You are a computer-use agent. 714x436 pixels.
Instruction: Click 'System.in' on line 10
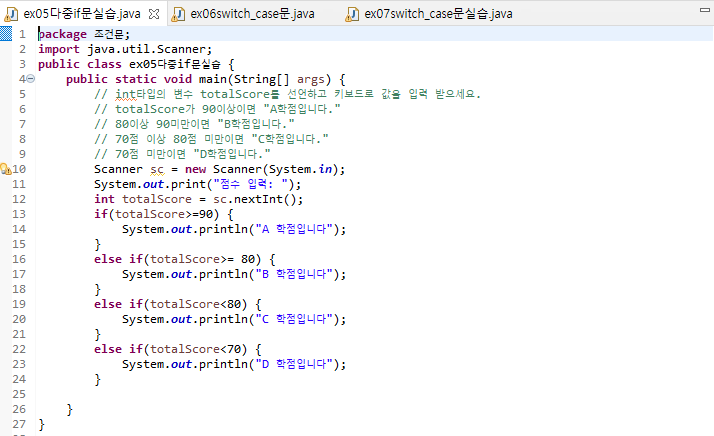(301, 169)
